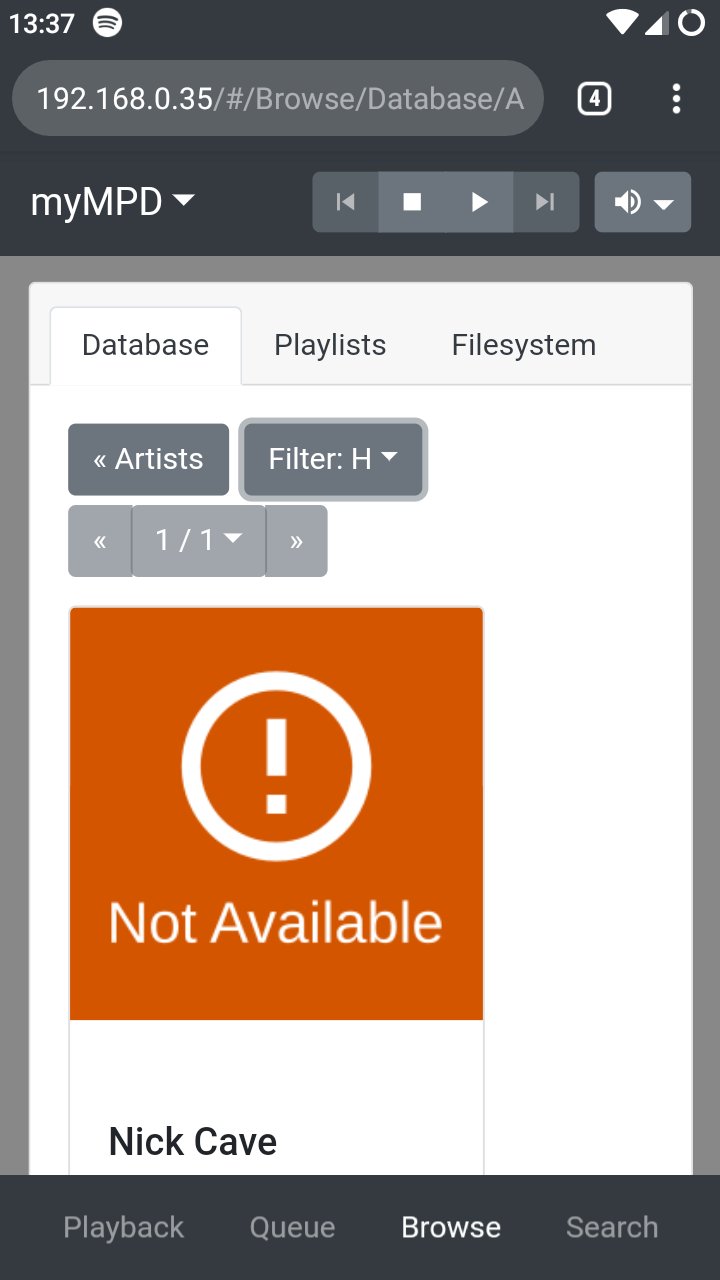The height and width of the screenshot is (1280, 720).
Task: Go to previous page with « button
Action: tap(100, 541)
